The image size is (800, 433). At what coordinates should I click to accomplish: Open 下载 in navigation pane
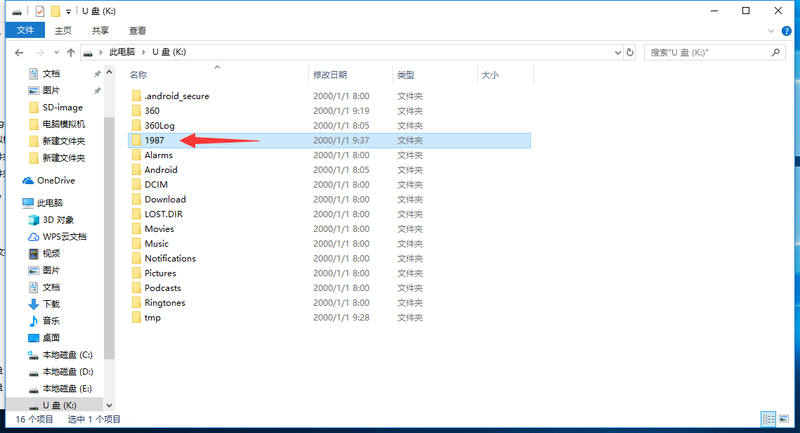tap(51, 304)
